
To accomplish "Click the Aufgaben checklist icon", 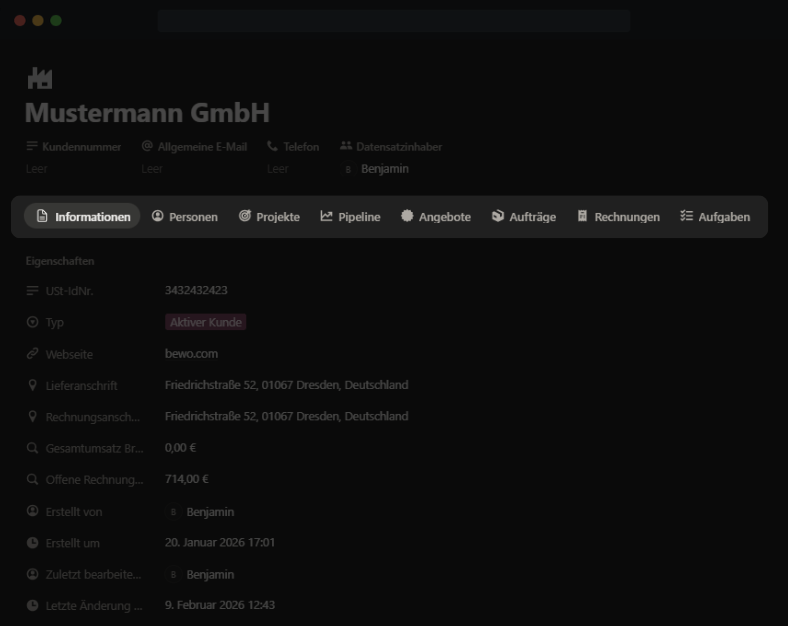I will click(686, 216).
